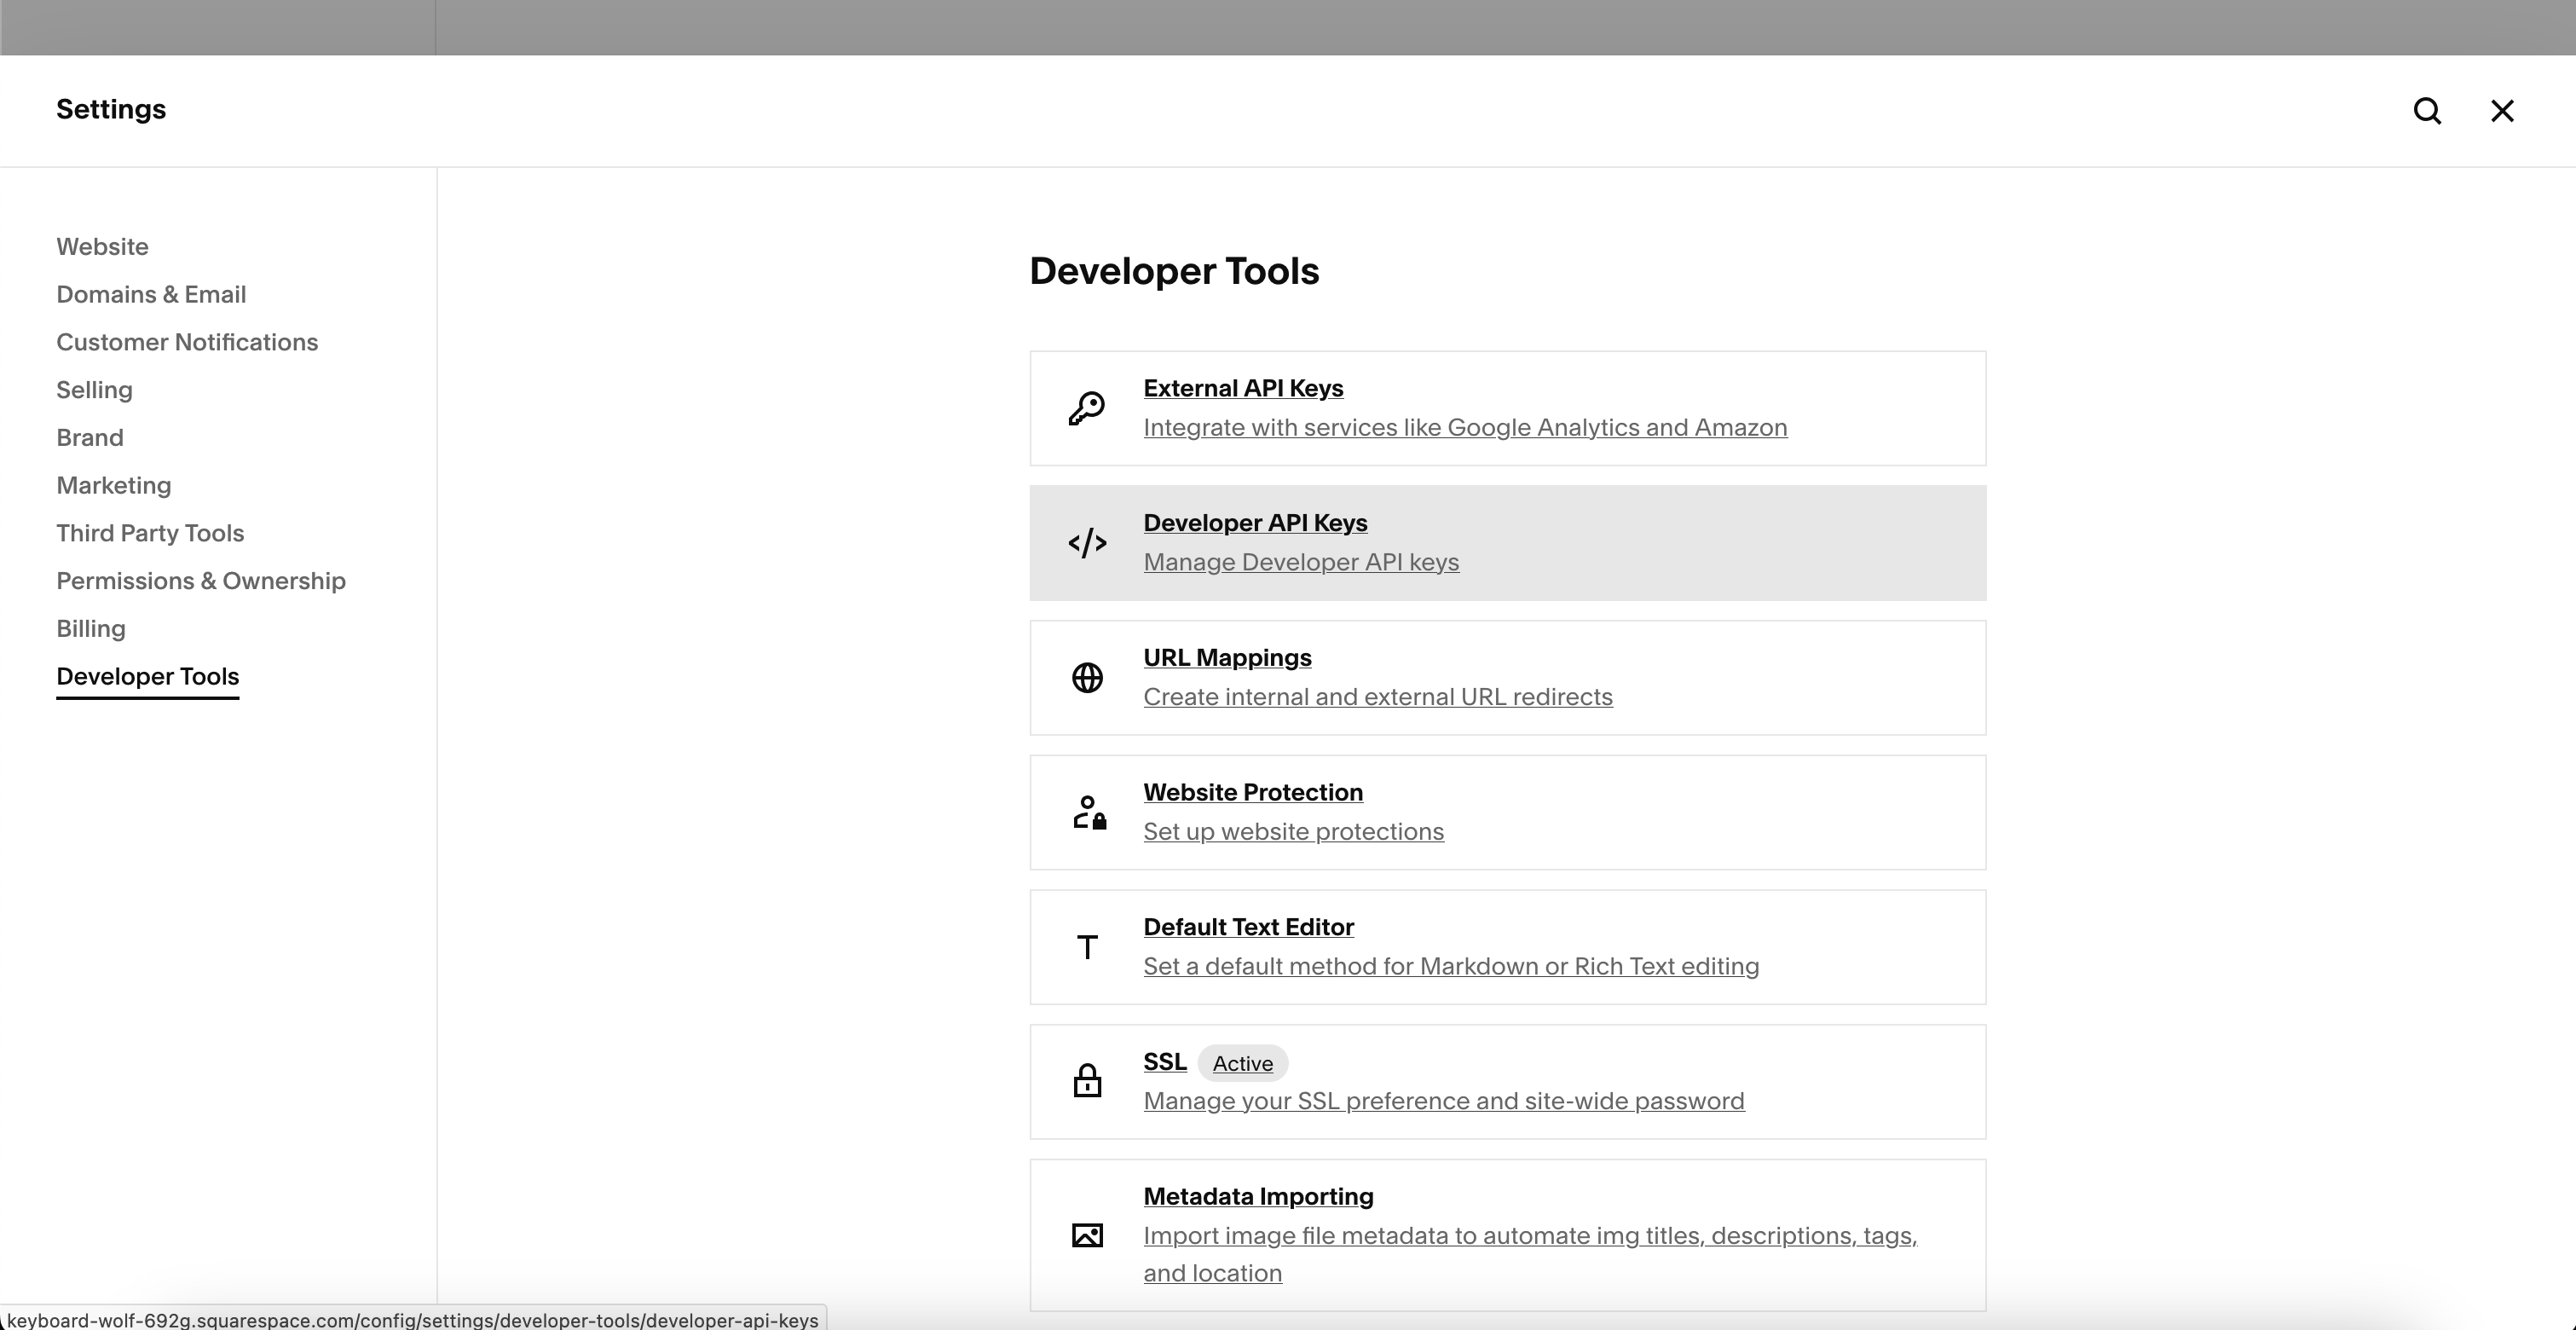Click the globe icon for URL Mappings
This screenshot has width=2576, height=1330.
(x=1087, y=678)
